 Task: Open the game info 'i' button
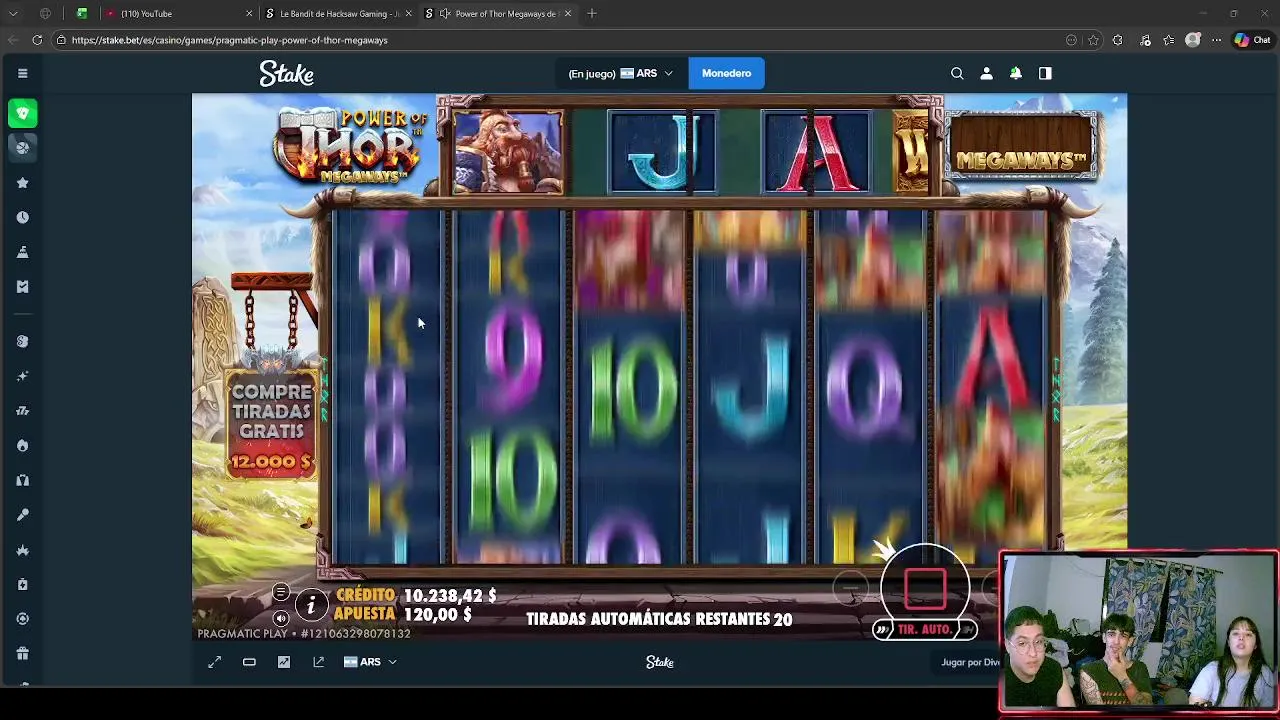click(x=311, y=605)
